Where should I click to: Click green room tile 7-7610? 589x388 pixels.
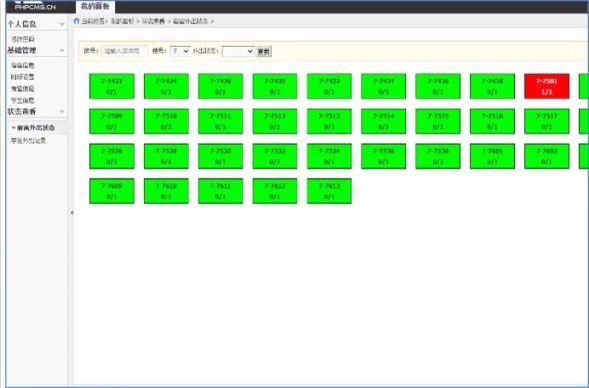[166, 191]
